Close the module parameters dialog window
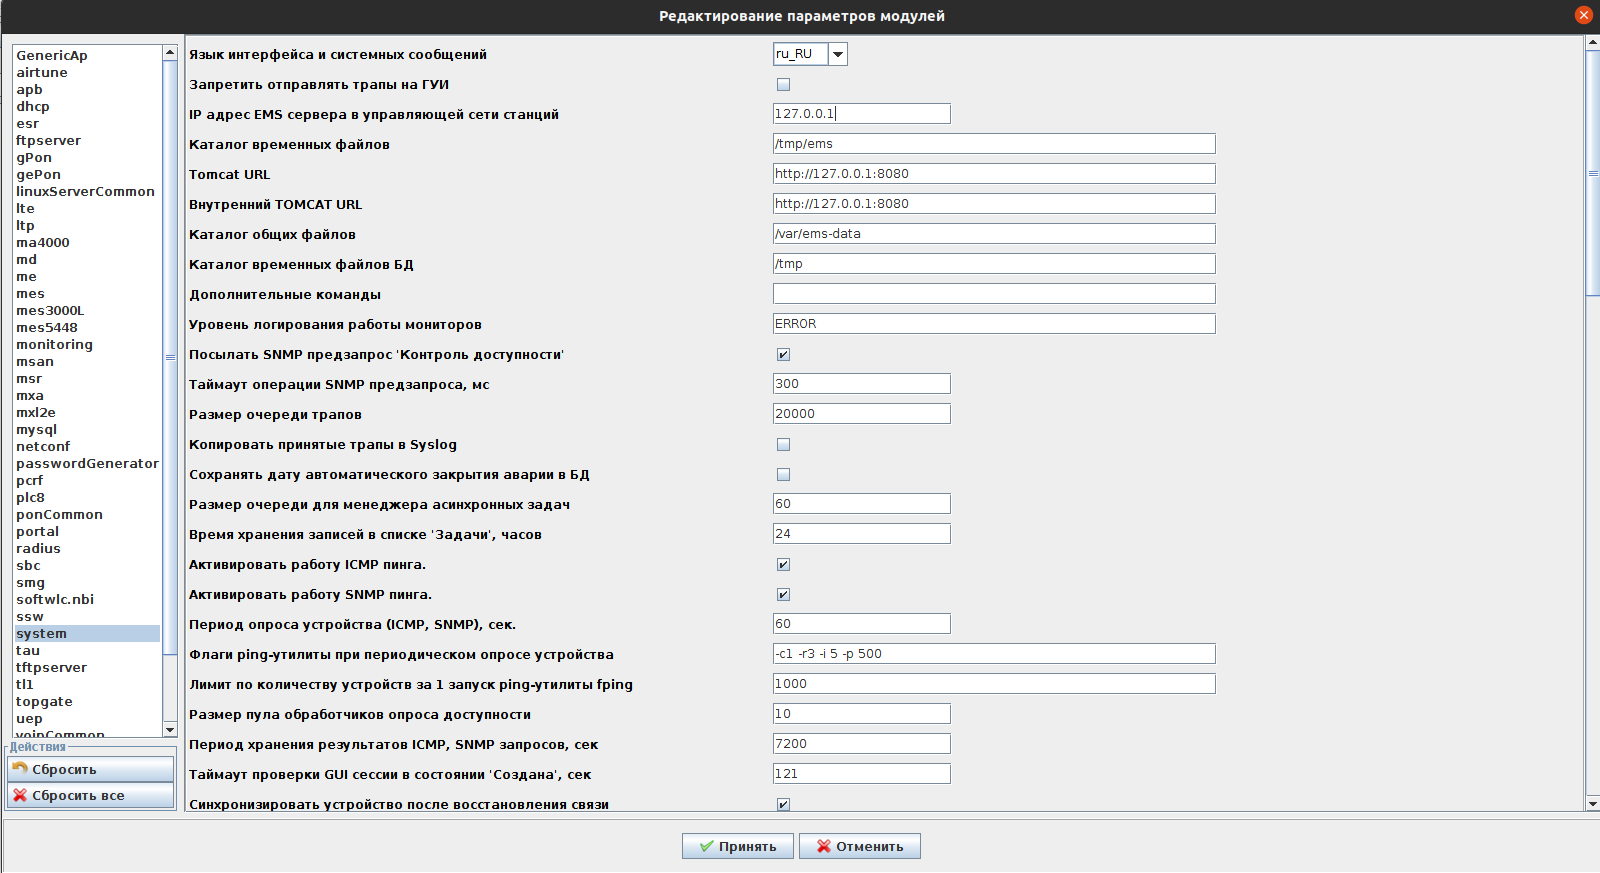This screenshot has width=1600, height=873. point(1584,15)
